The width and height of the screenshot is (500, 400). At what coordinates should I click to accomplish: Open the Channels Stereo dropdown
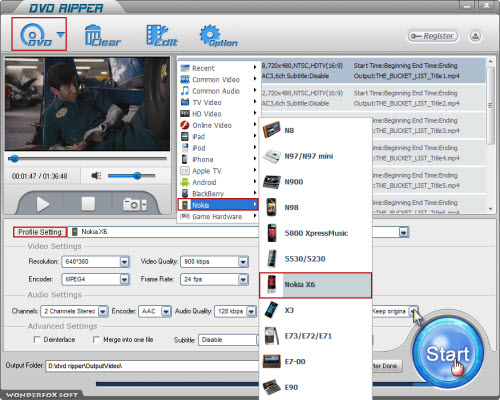click(x=103, y=311)
